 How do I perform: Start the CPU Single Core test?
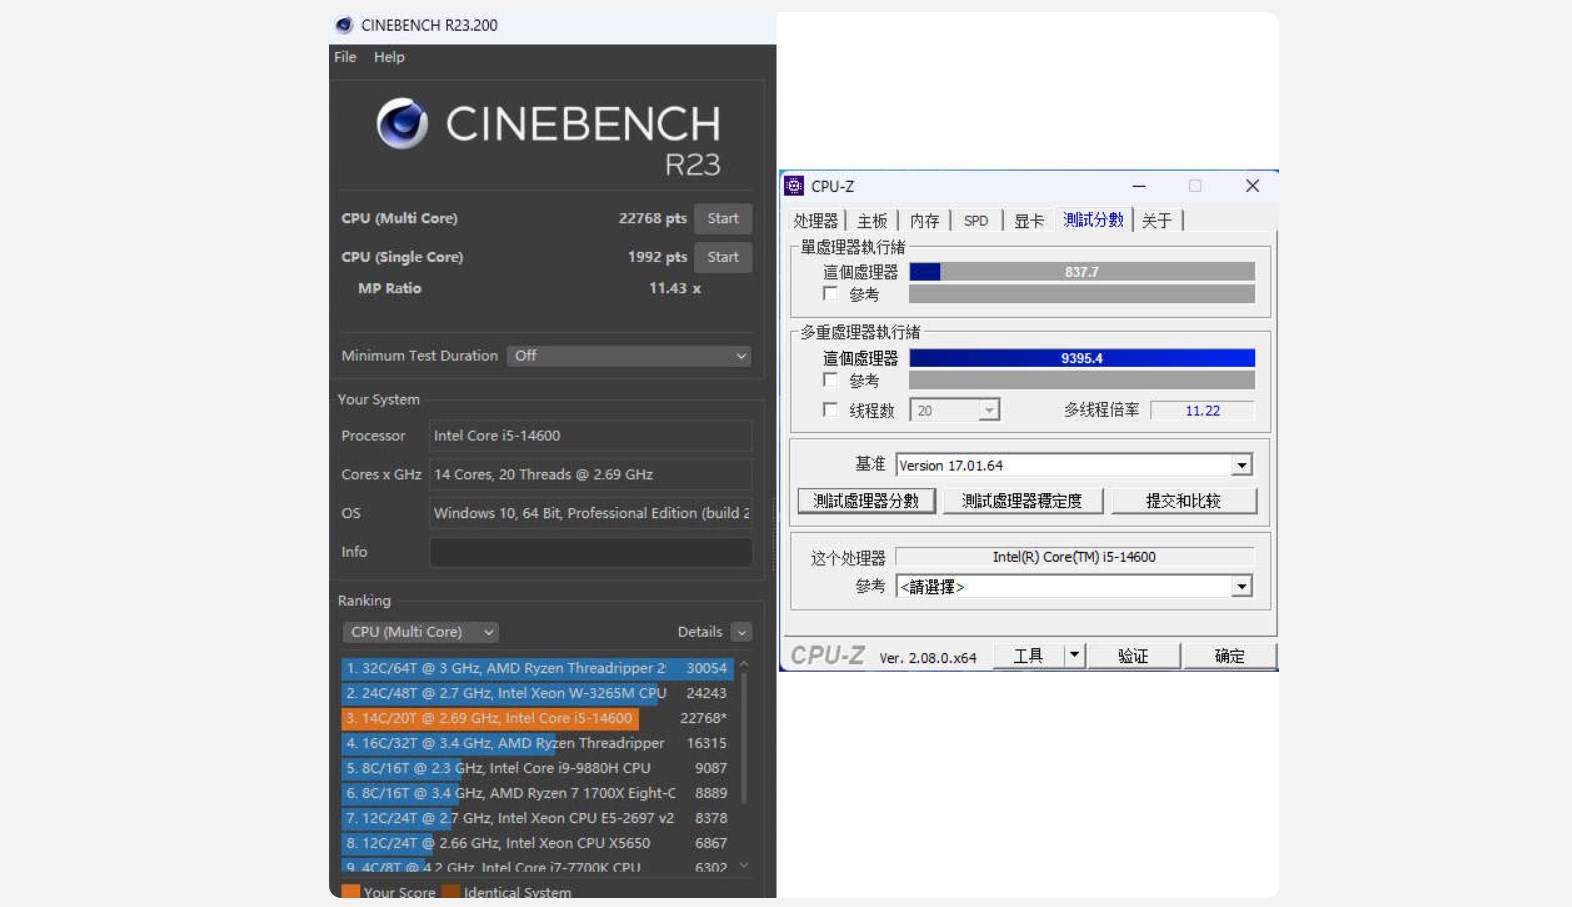723,257
